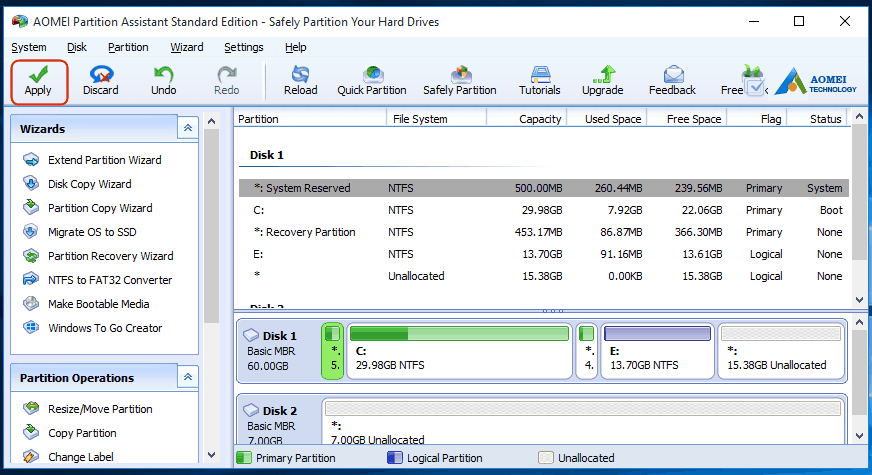Click the Disk 2 icon in disk map
Image resolution: width=872 pixels, height=475 pixels.
pos(251,410)
